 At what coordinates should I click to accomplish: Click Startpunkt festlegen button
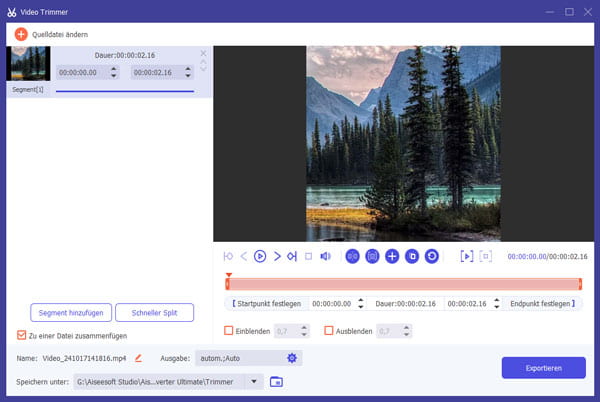(267, 303)
